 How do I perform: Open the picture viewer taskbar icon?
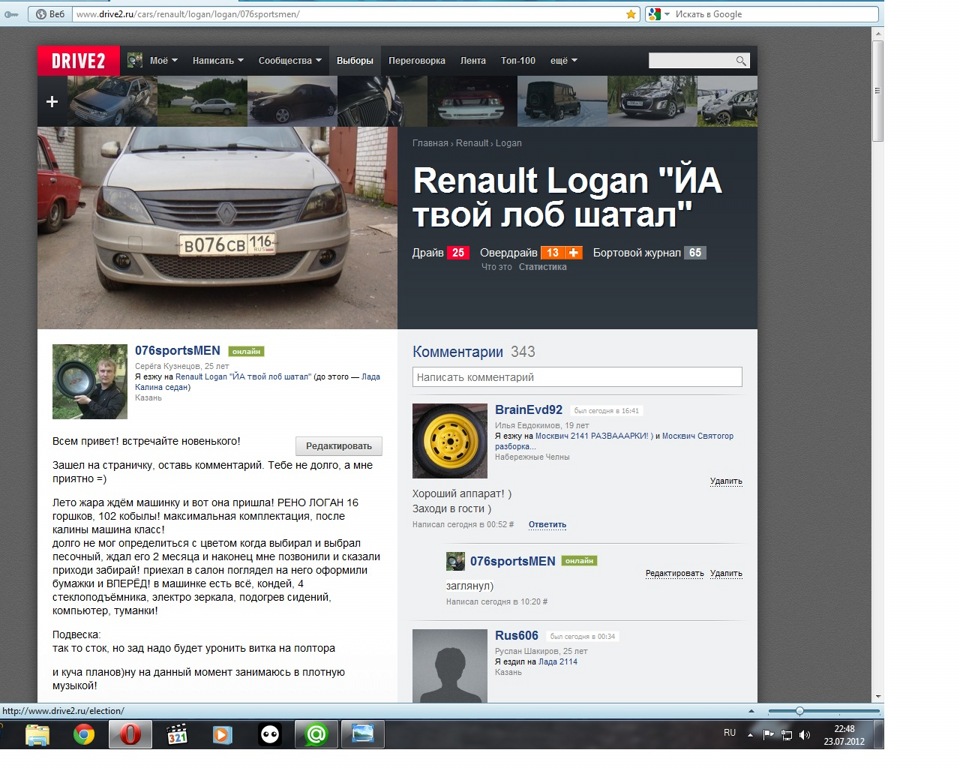(x=362, y=734)
